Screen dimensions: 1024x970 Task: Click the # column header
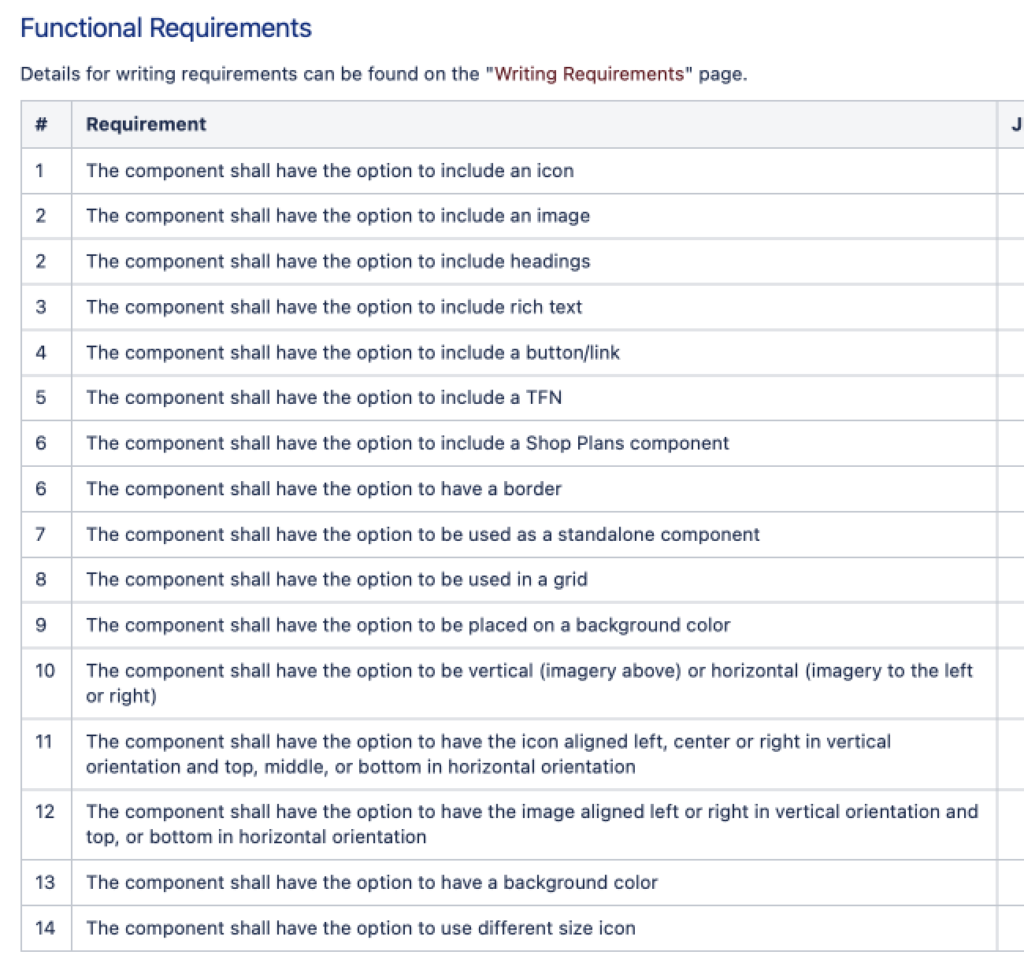click(x=41, y=124)
